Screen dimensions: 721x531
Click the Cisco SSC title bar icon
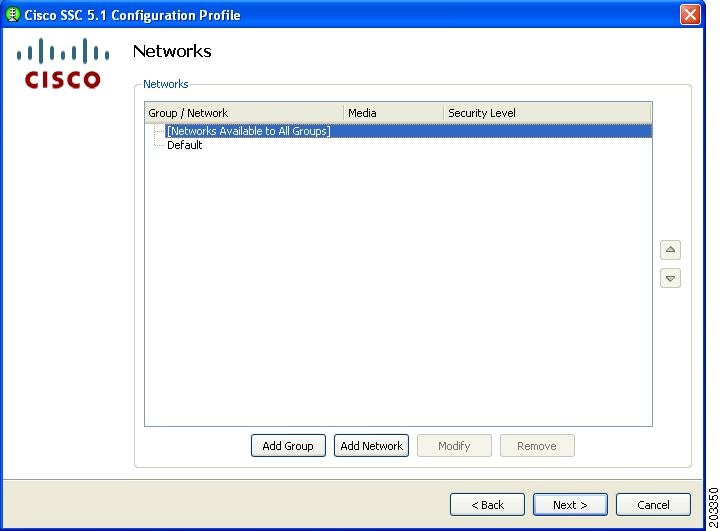coord(12,14)
